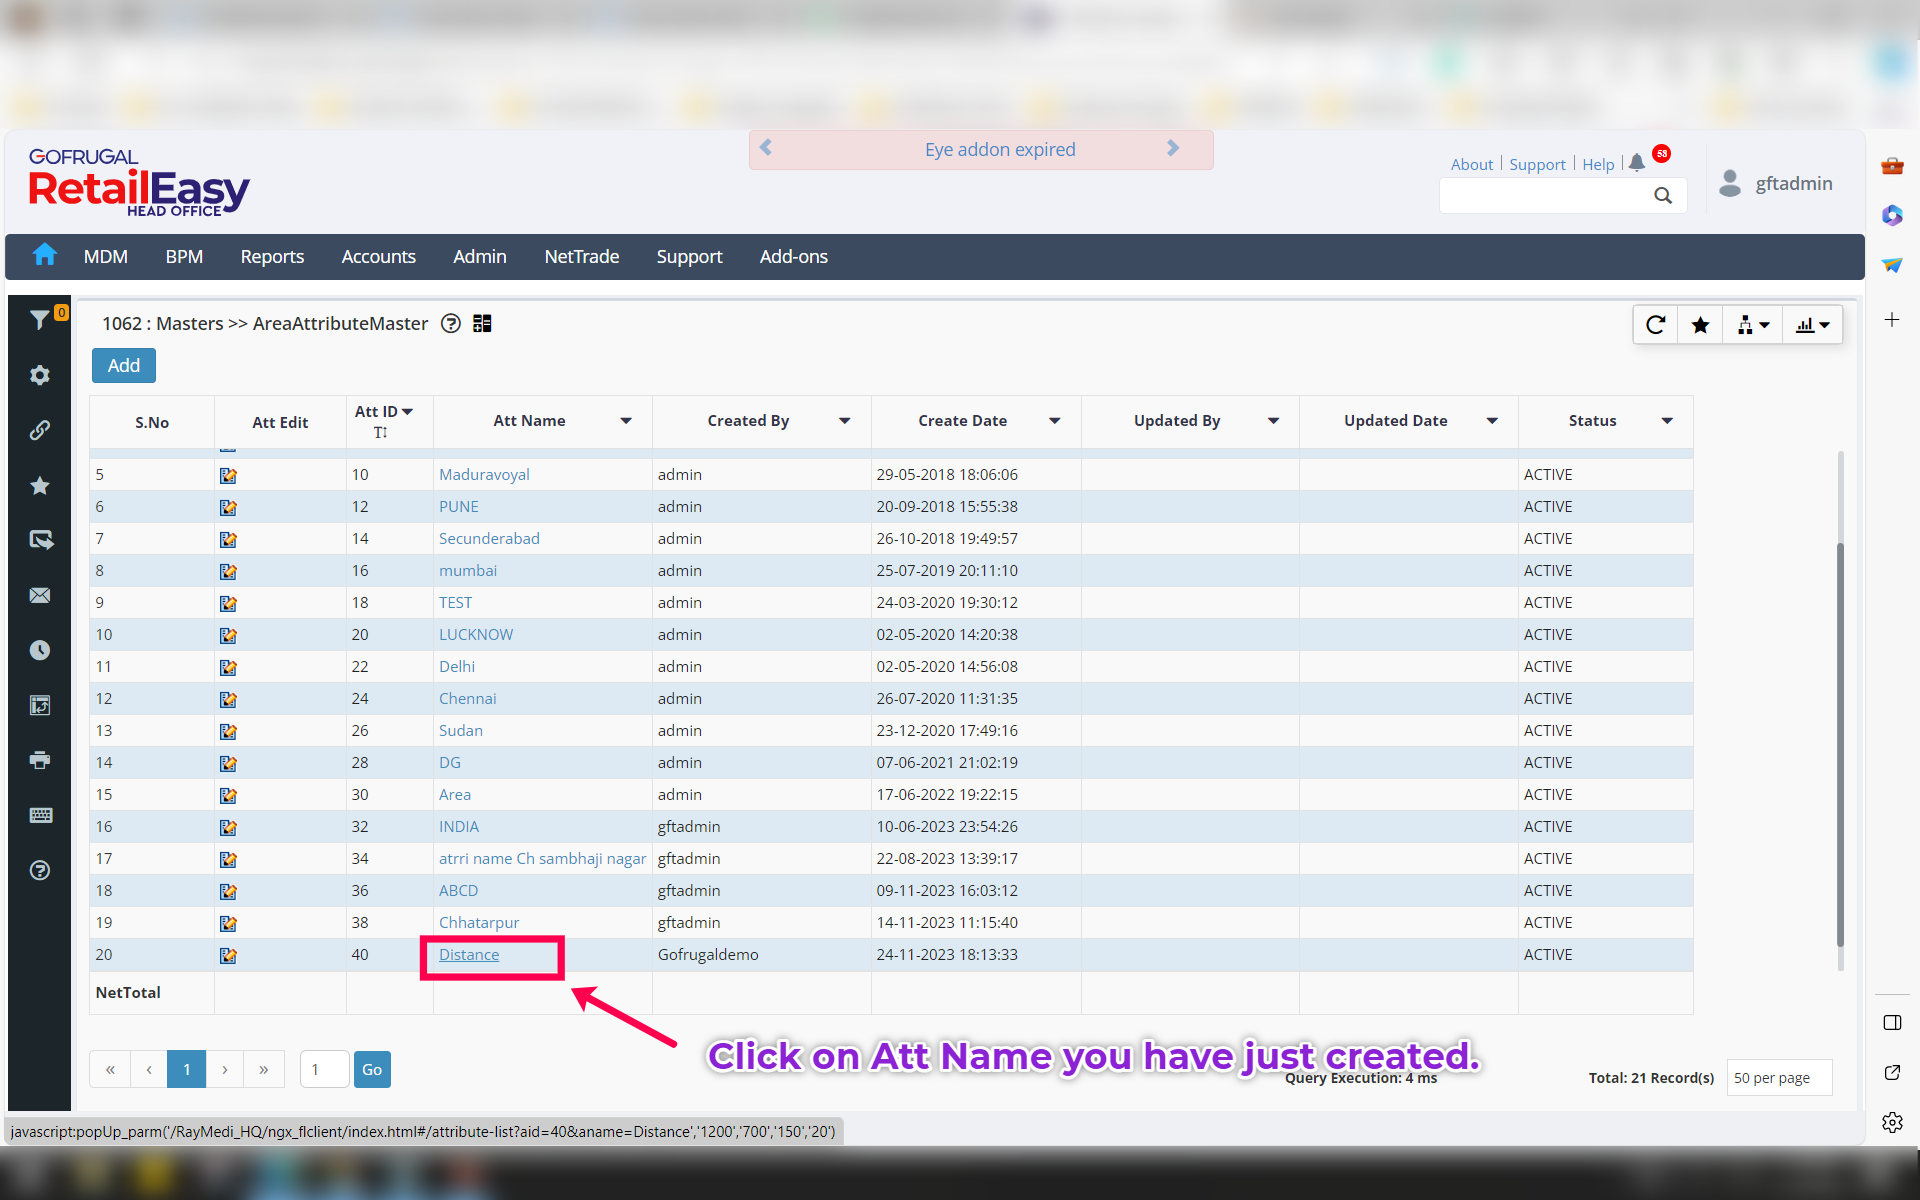Open the Reports menu
Viewport: 1920px width, 1200px height.
(x=272, y=257)
